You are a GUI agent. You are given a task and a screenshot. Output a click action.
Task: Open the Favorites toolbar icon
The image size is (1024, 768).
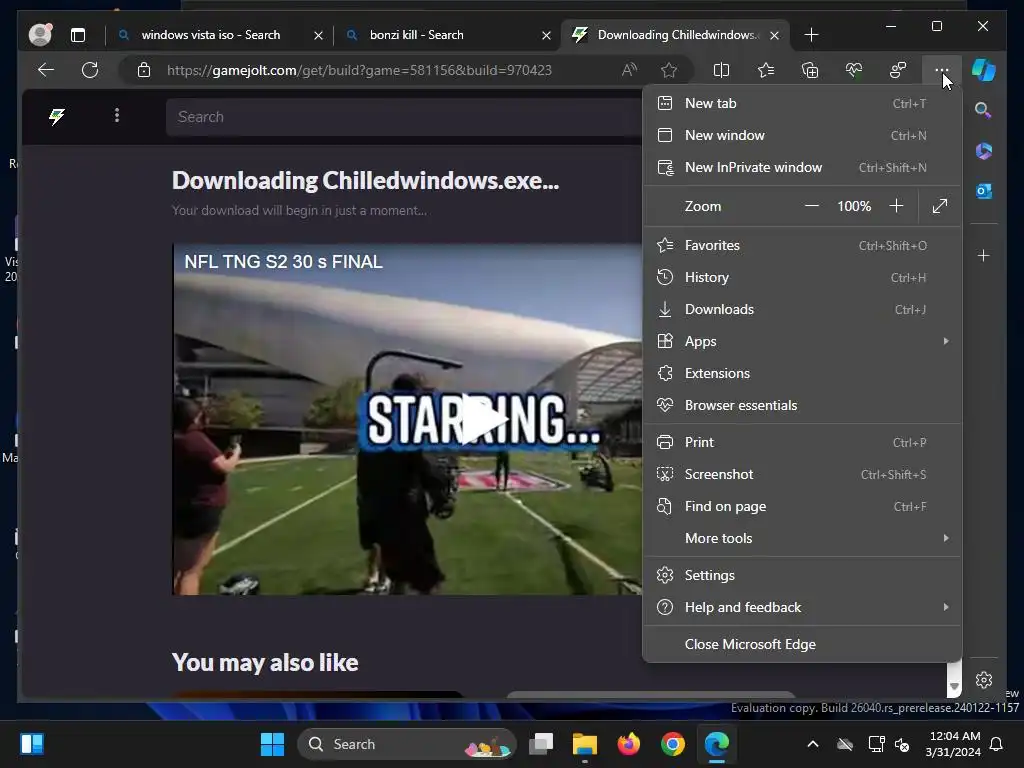pos(766,70)
